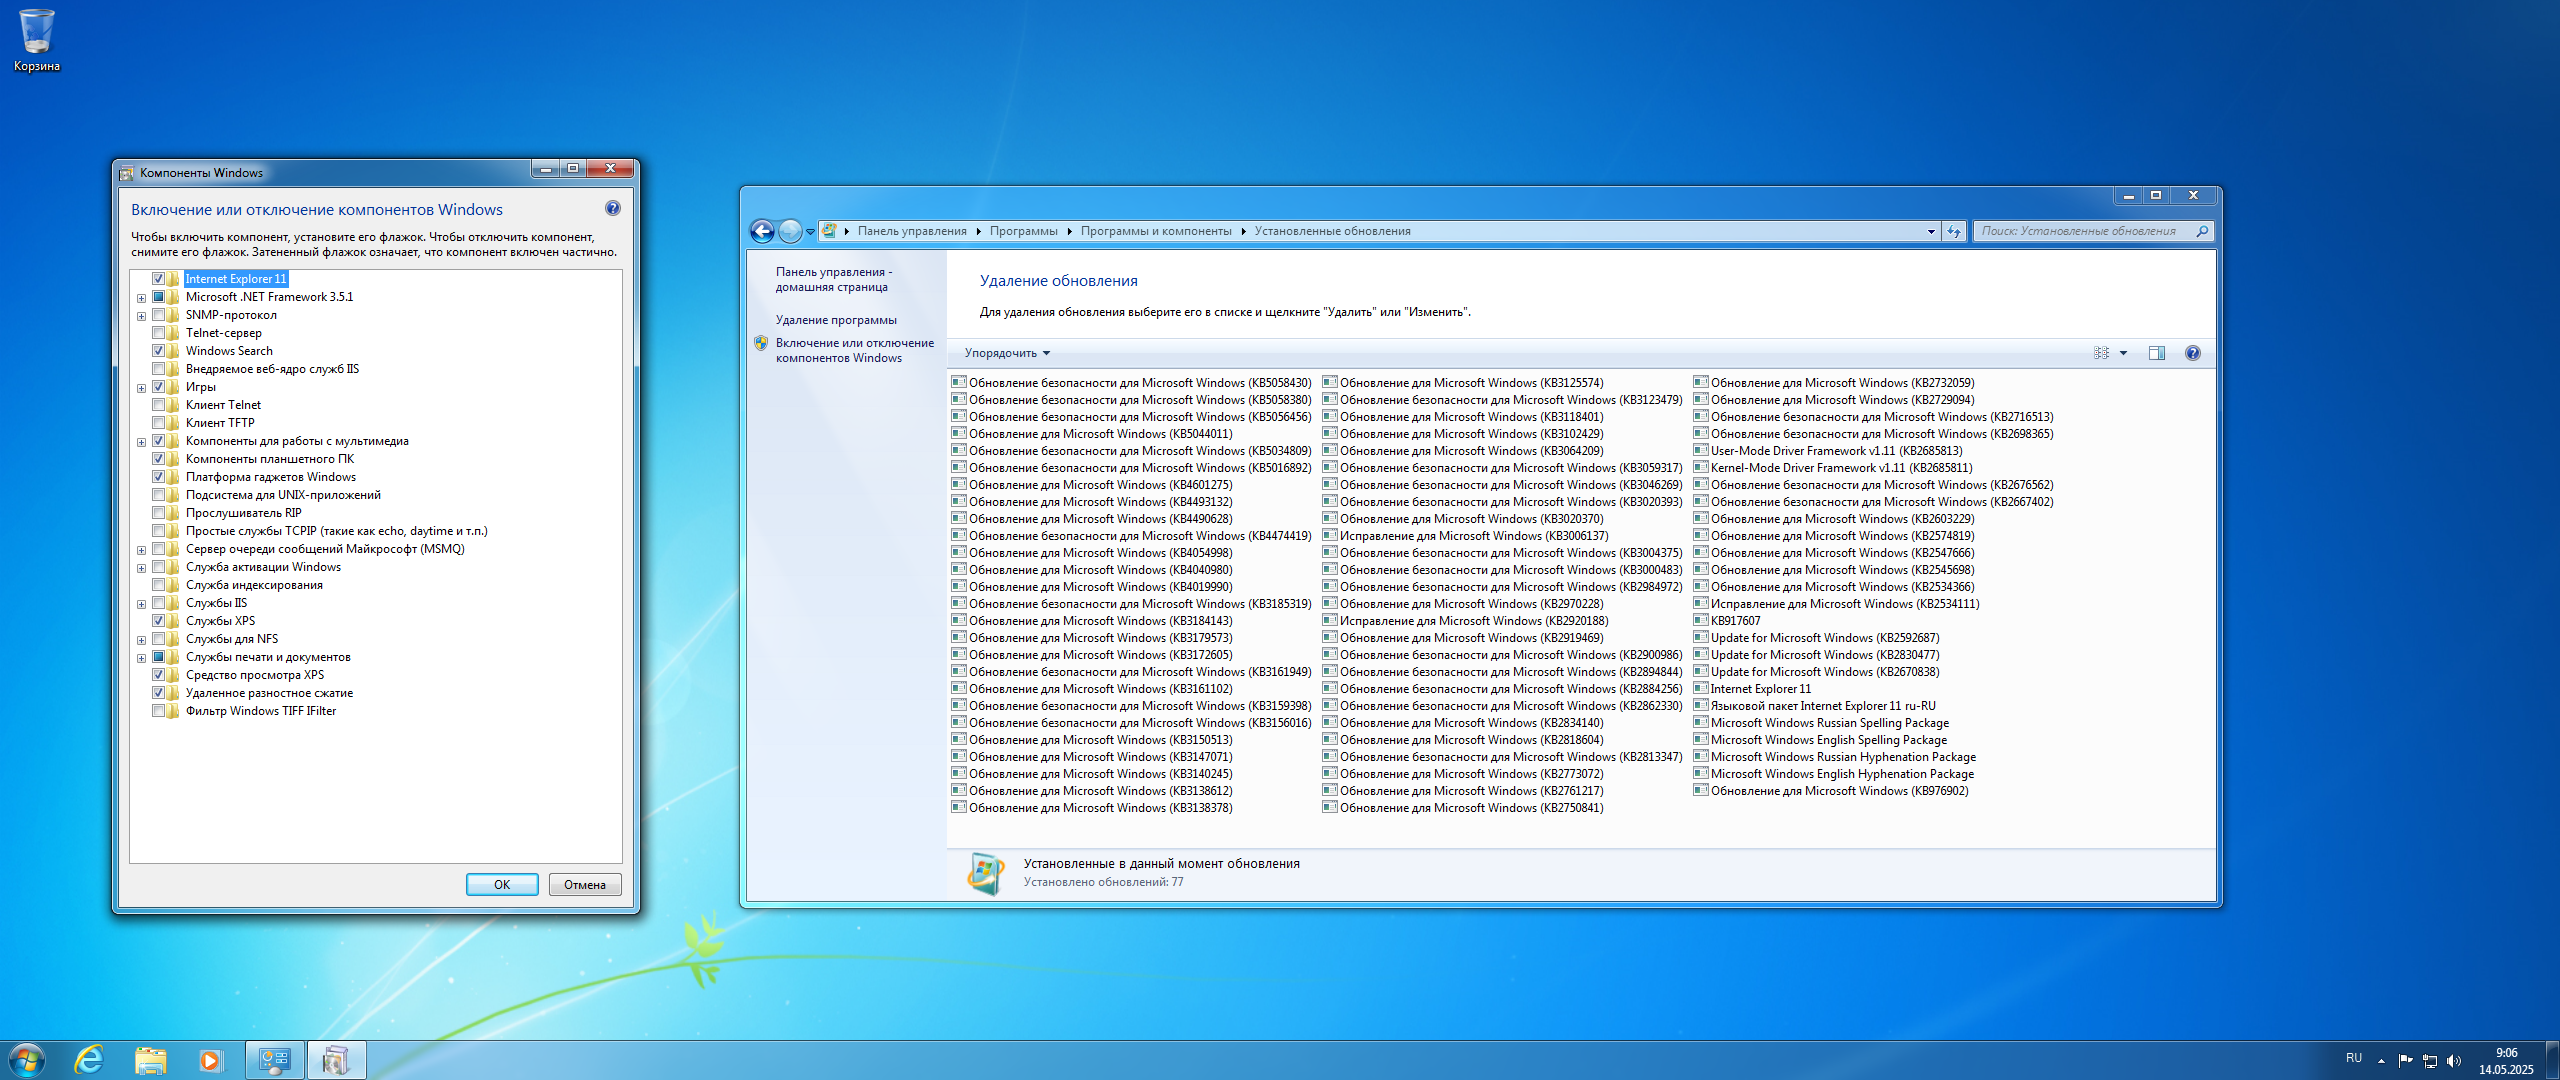
Task: Enable the Клиент Telnet checkbox
Action: (x=158, y=405)
